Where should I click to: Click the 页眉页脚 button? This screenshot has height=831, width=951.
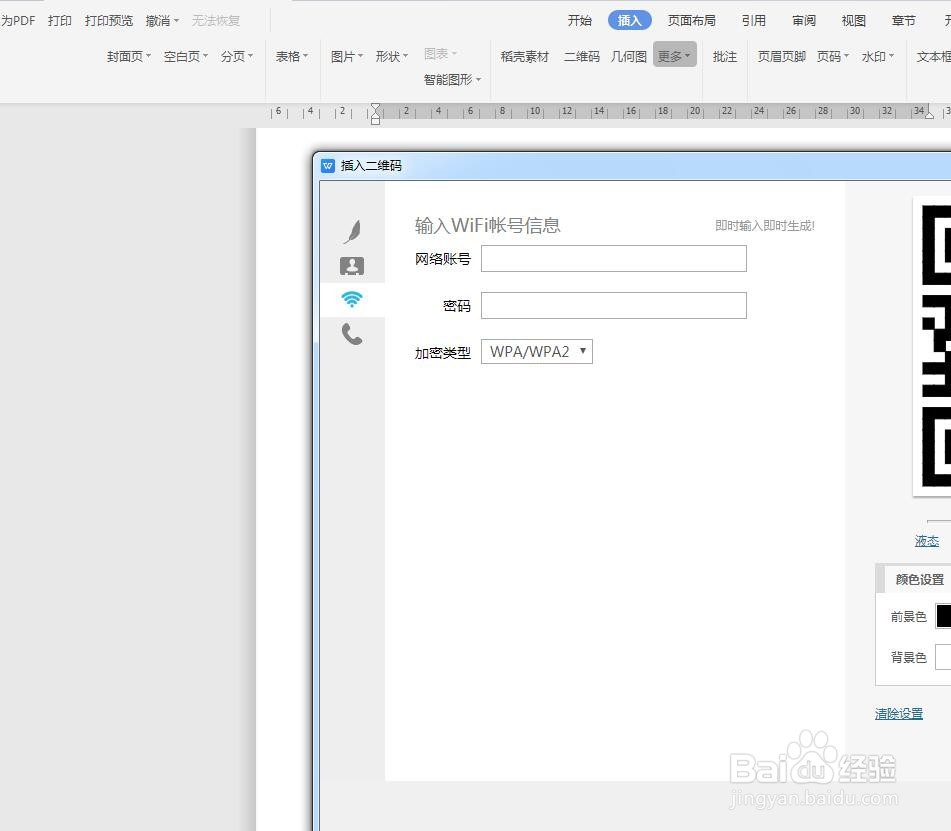click(782, 56)
